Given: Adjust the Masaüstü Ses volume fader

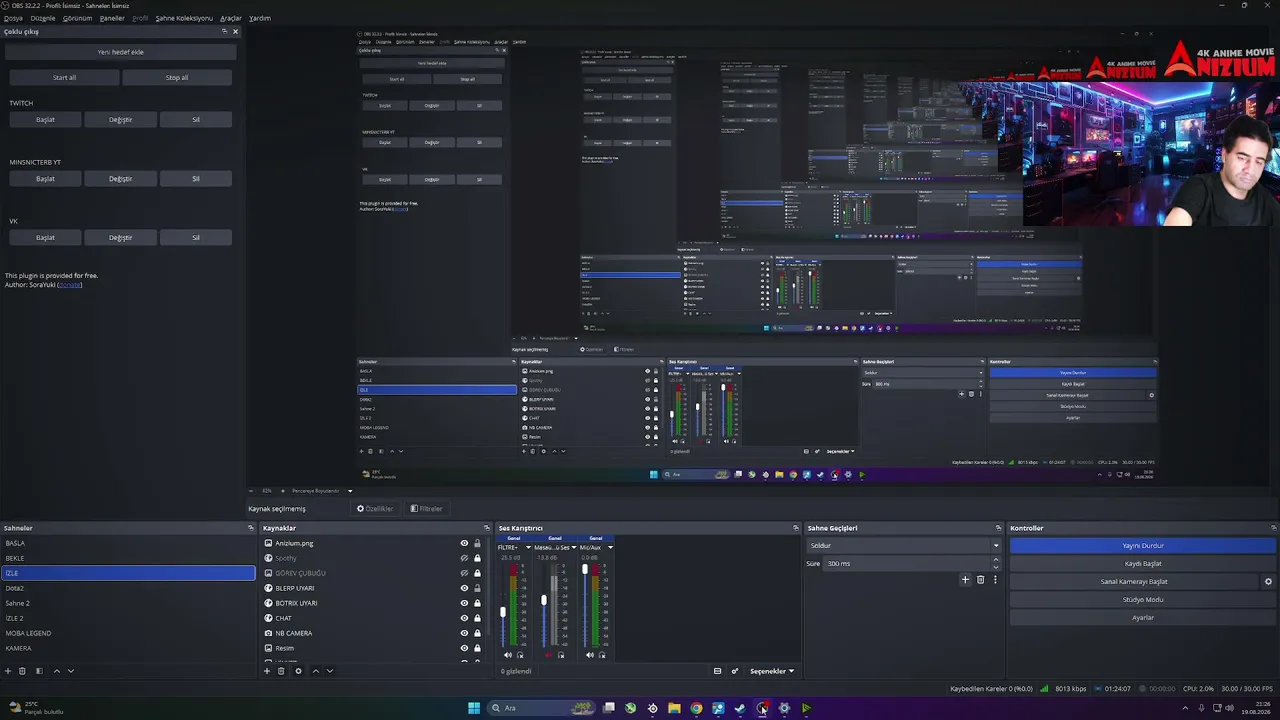Looking at the screenshot, I should click(544, 600).
